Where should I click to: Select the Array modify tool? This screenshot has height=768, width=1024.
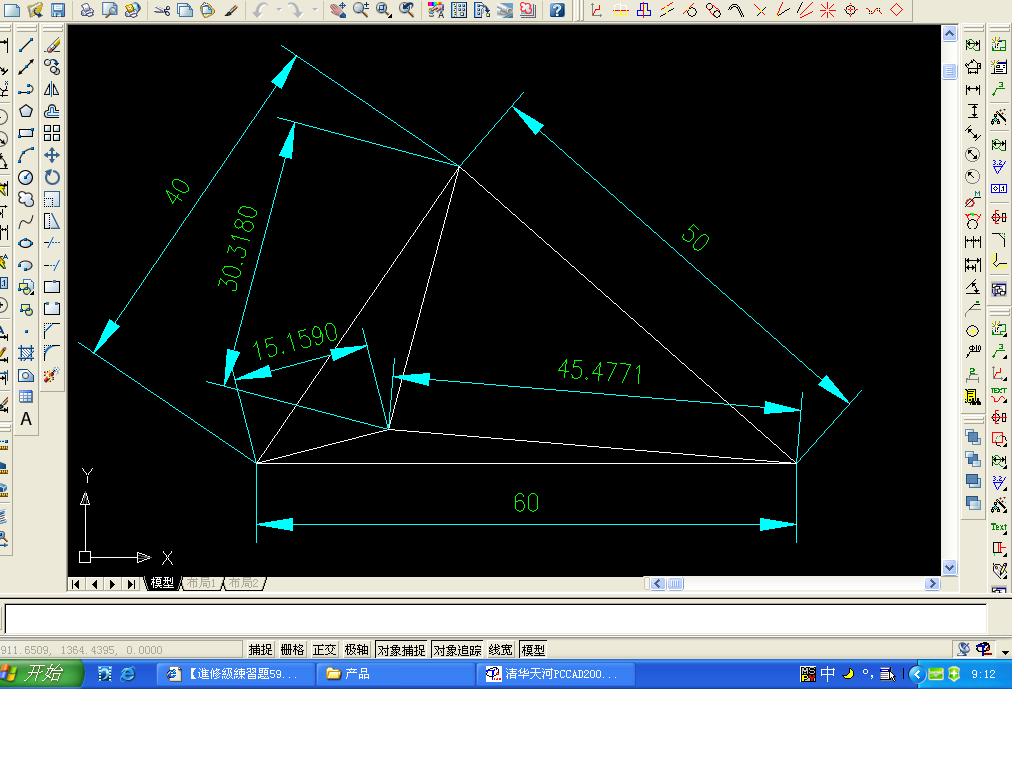point(52,133)
